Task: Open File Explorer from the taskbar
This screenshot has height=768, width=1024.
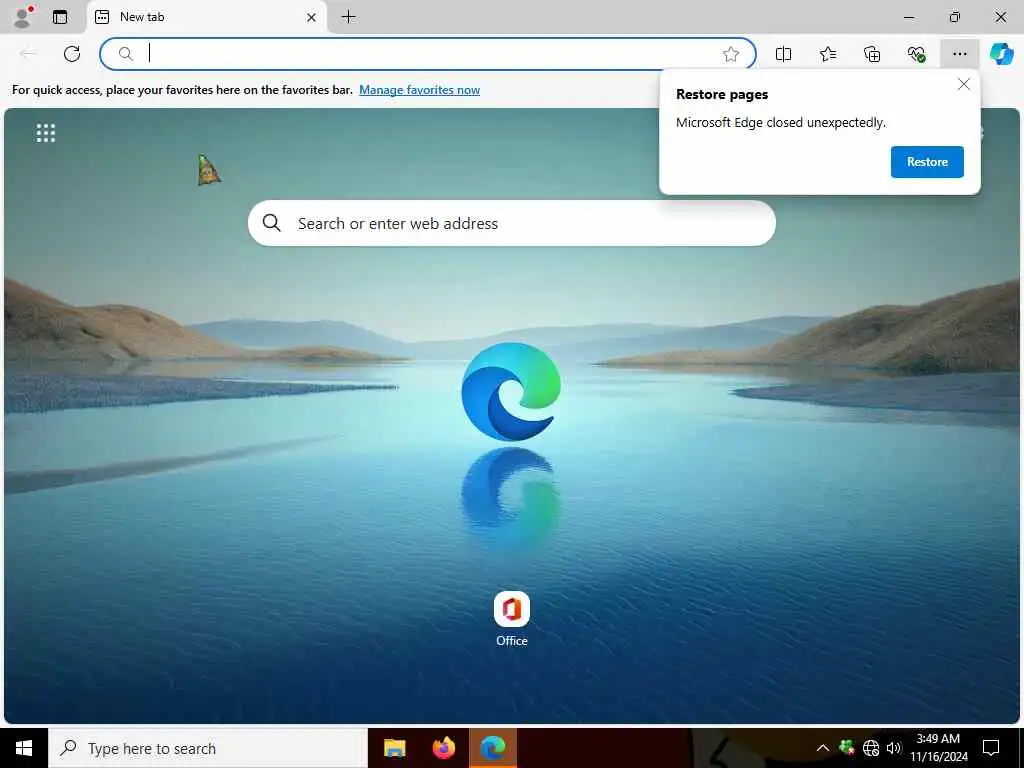Action: click(394, 748)
